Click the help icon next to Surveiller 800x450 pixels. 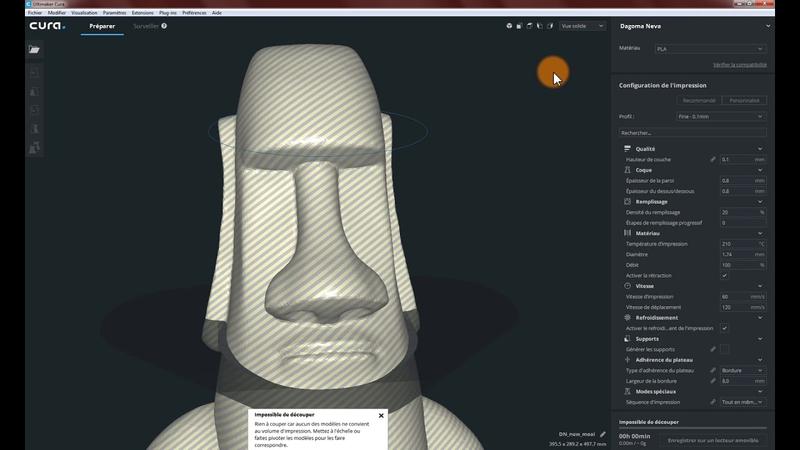pyautogui.click(x=164, y=26)
